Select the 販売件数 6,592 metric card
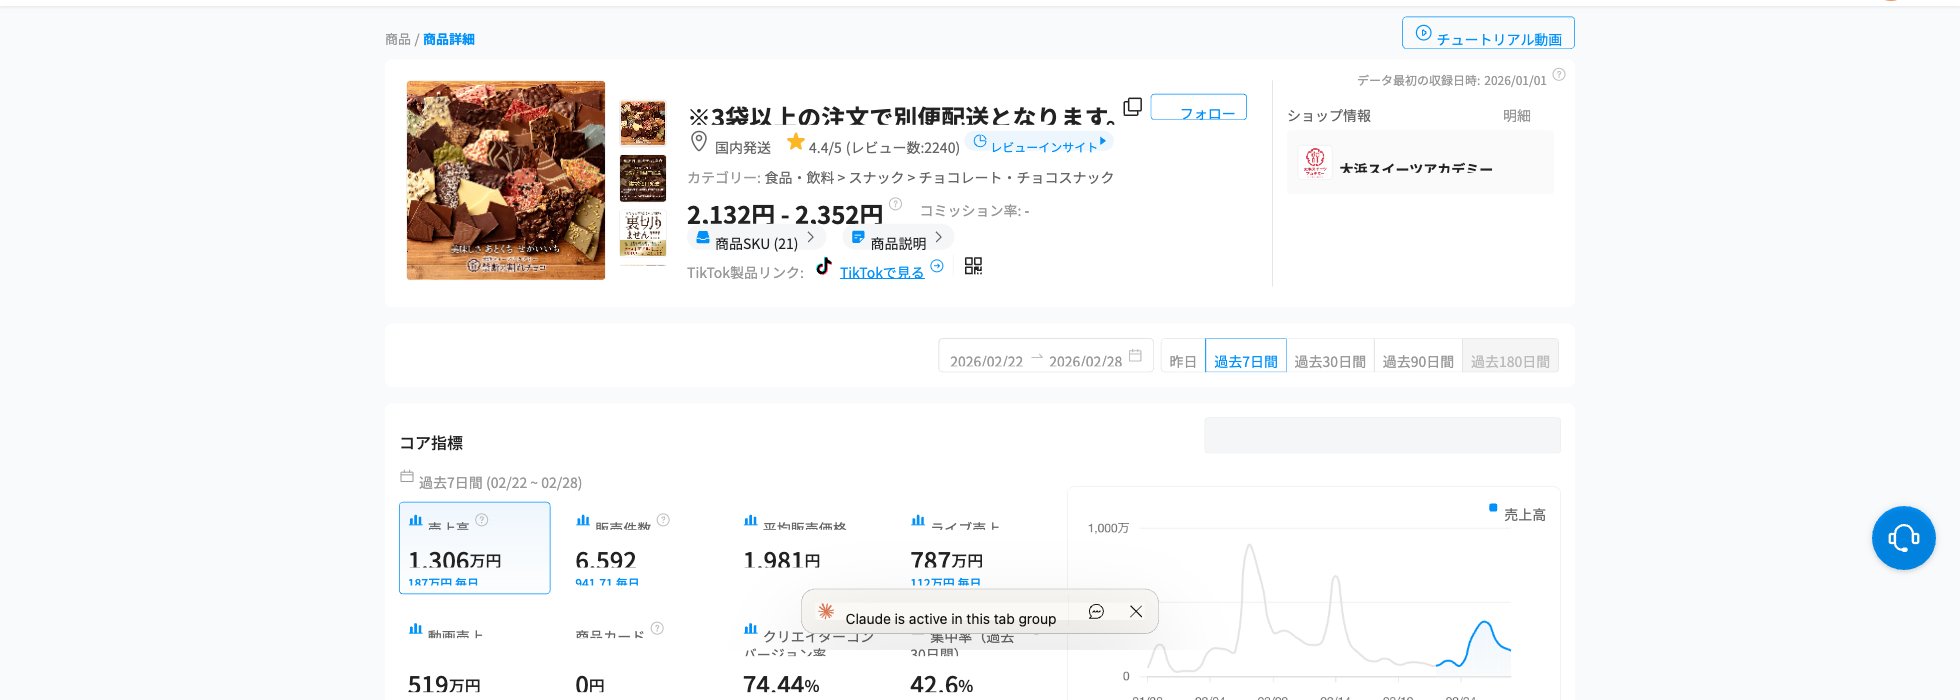Viewport: 1960px width, 700px height. (642, 548)
